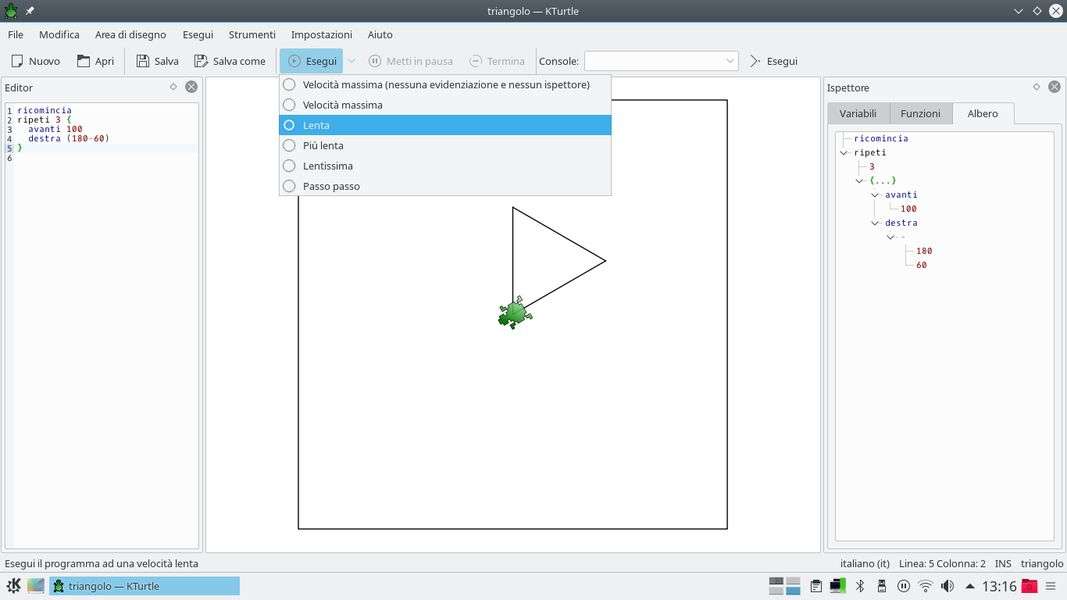Open a file with the Apri icon
The height and width of the screenshot is (600, 1067).
83,61
